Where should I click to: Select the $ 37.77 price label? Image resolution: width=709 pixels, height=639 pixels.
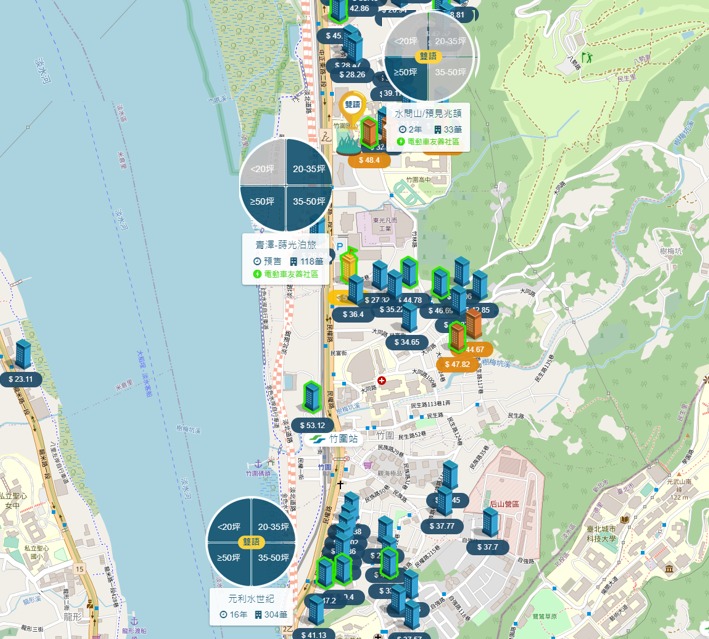pyautogui.click(x=442, y=526)
